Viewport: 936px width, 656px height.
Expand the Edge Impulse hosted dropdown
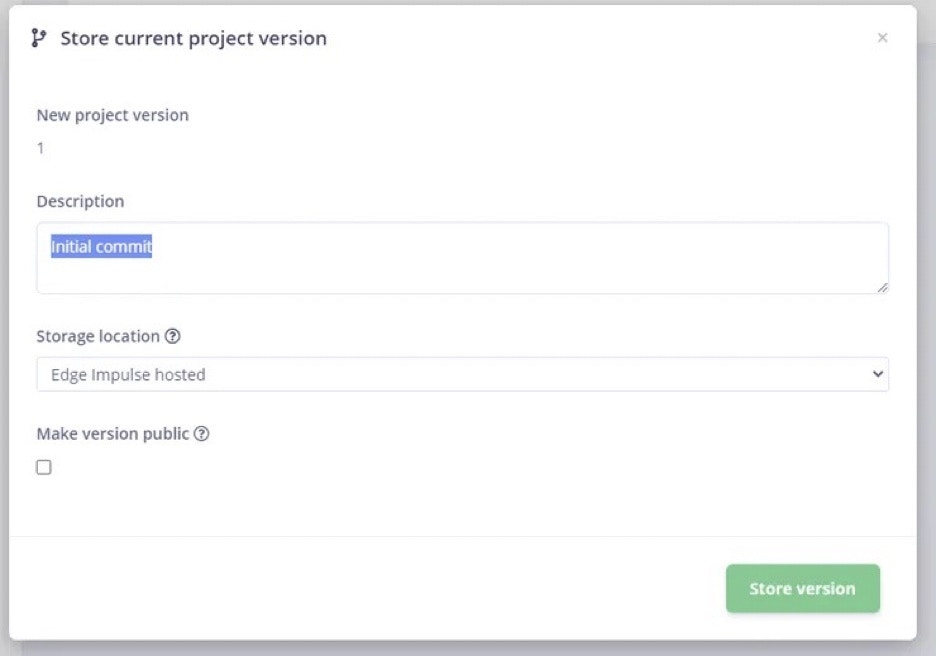pyautogui.click(x=463, y=374)
